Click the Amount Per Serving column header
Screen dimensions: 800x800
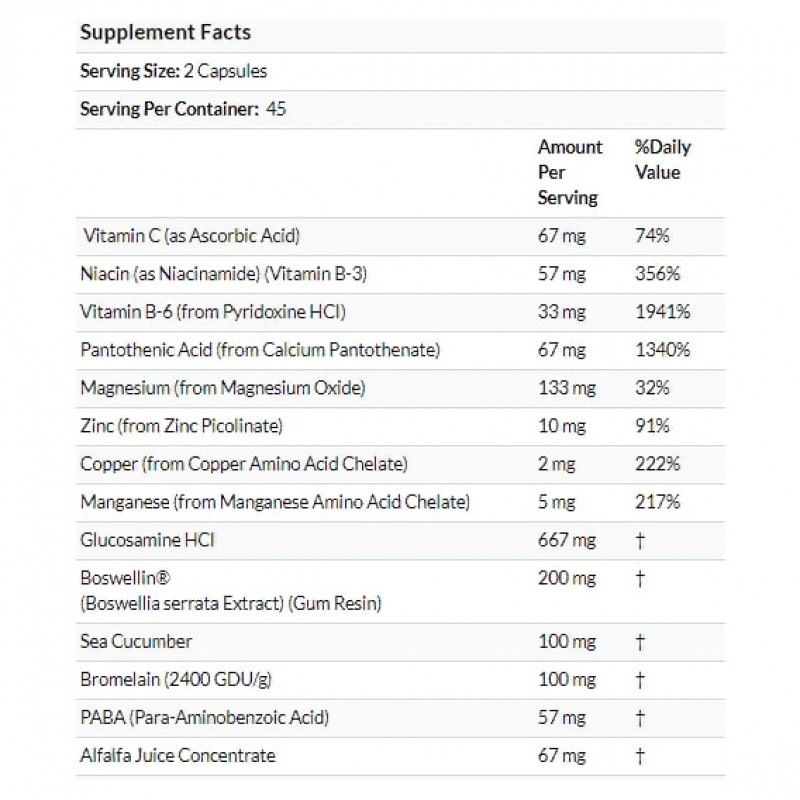570,172
